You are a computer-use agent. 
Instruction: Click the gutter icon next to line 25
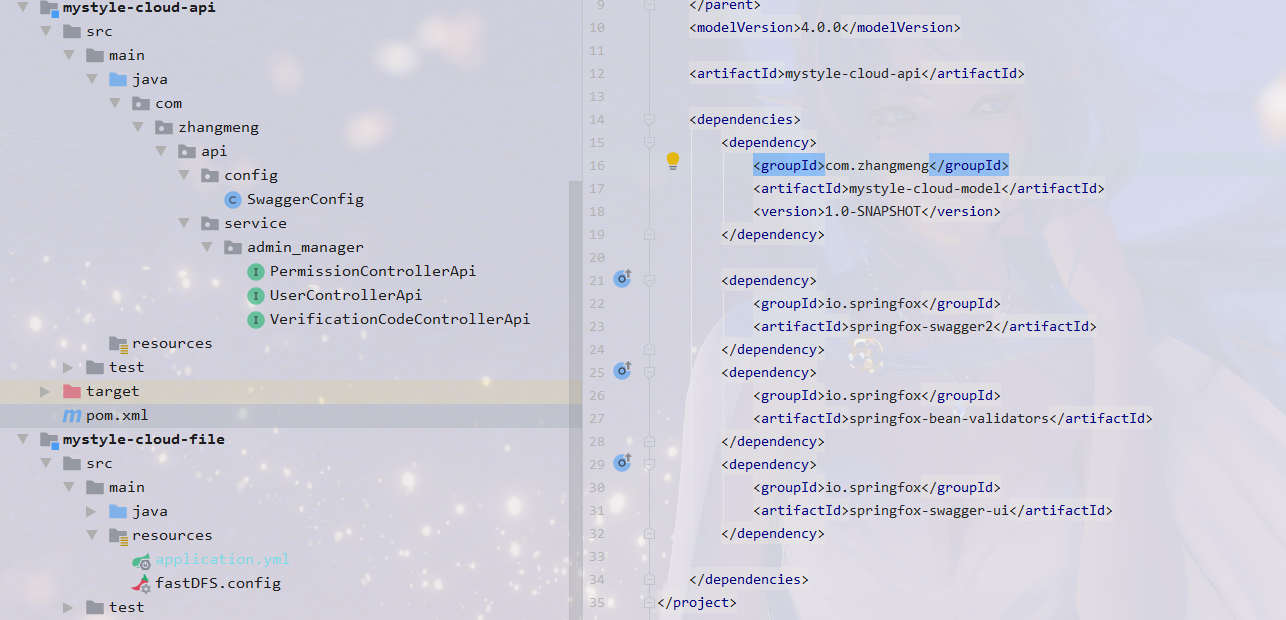click(623, 371)
